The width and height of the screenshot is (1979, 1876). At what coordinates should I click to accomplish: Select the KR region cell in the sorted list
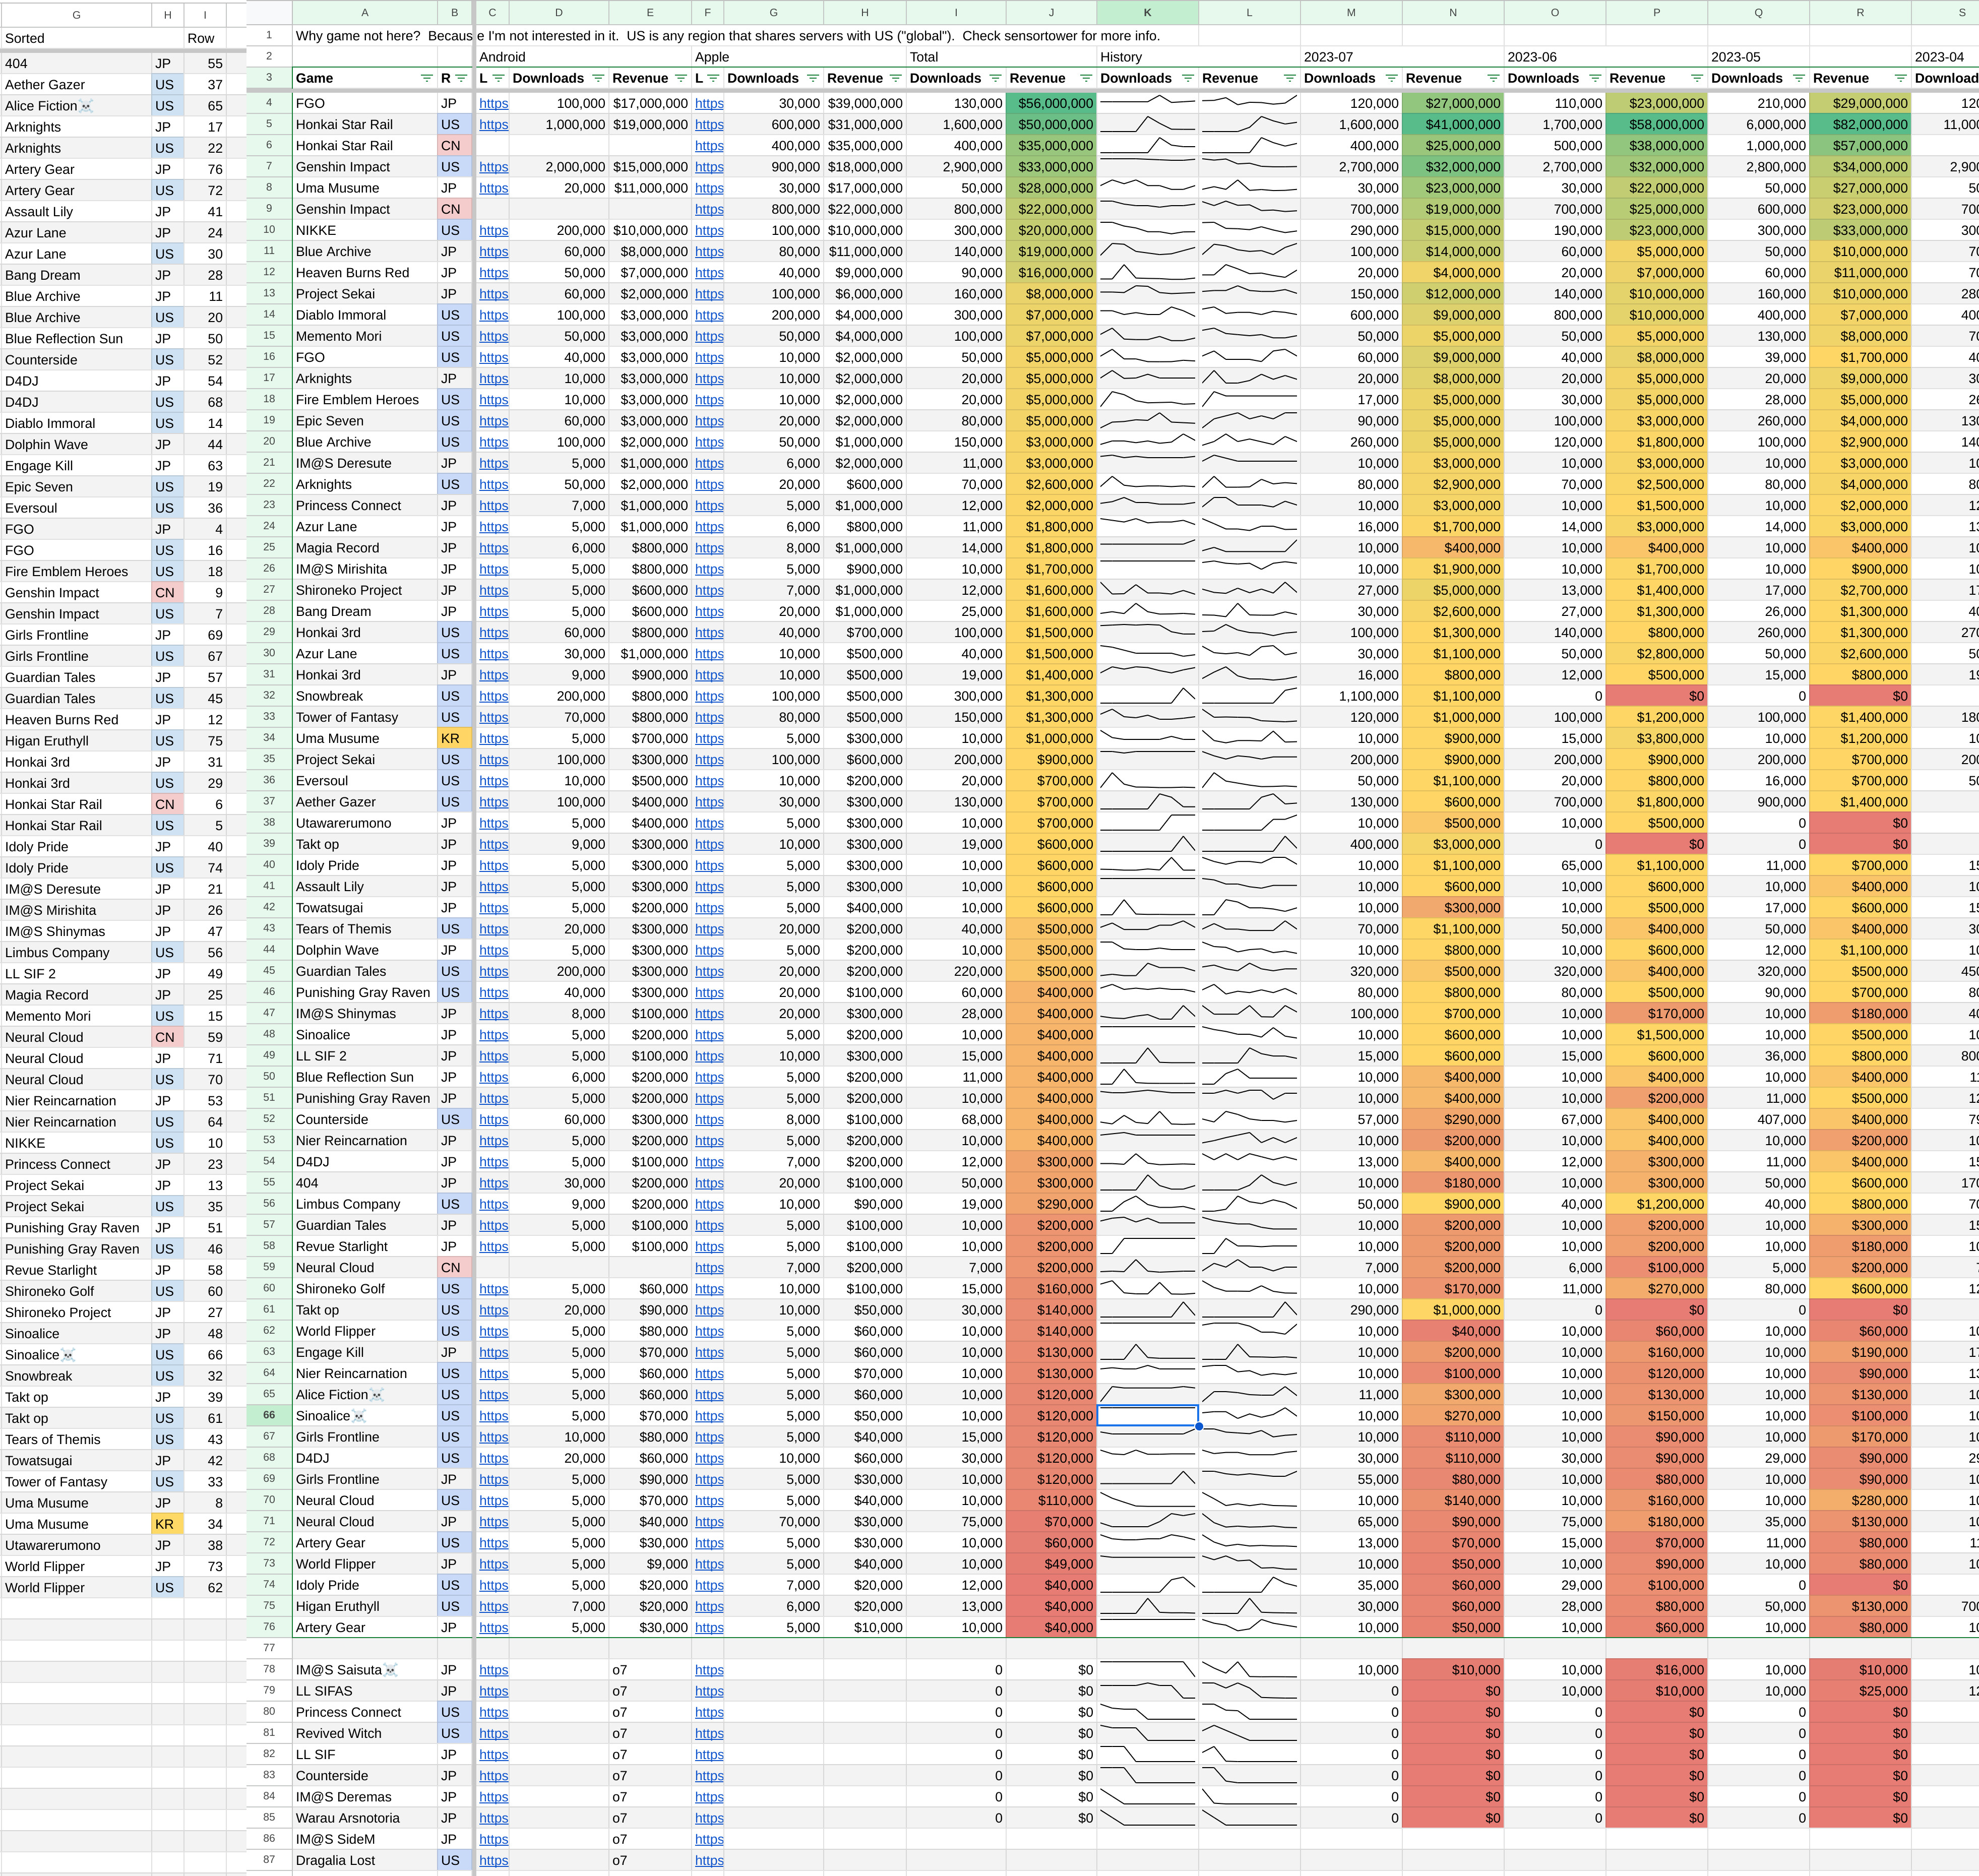(167, 1524)
